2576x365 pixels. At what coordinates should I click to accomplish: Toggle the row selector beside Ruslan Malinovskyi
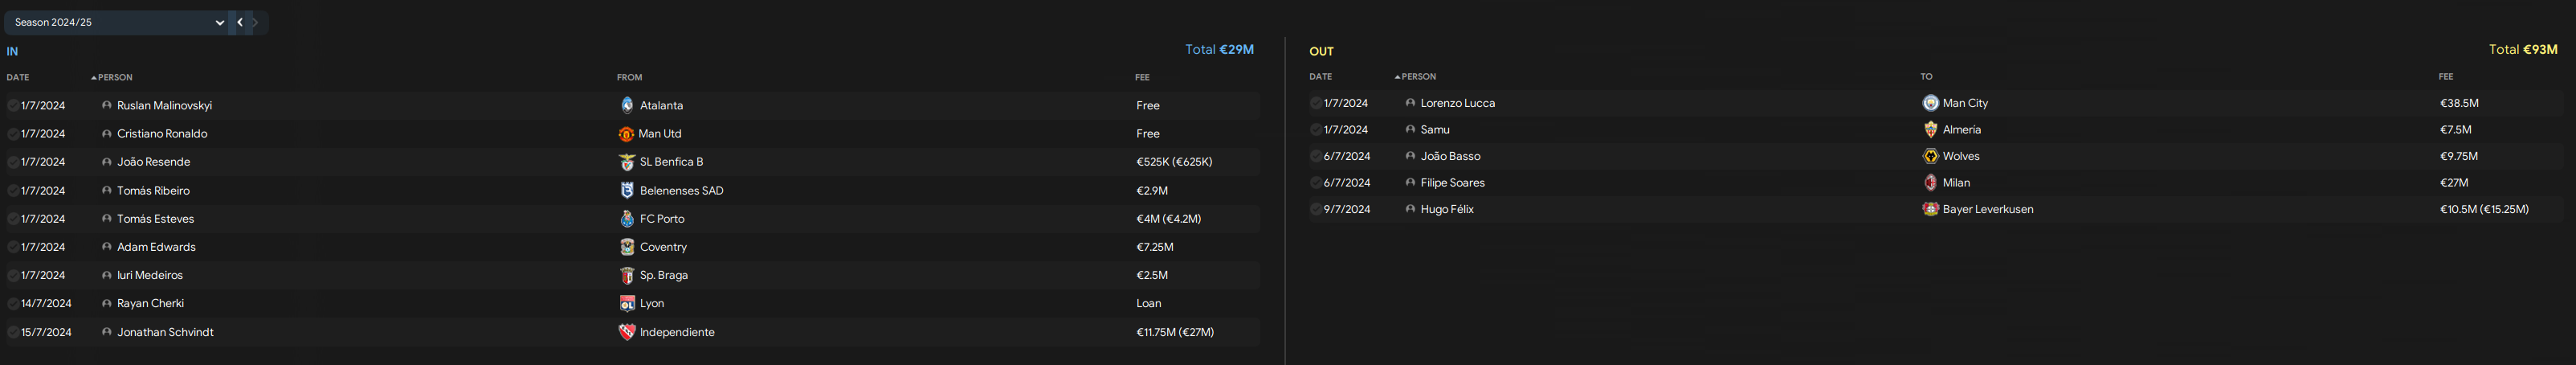coord(13,105)
